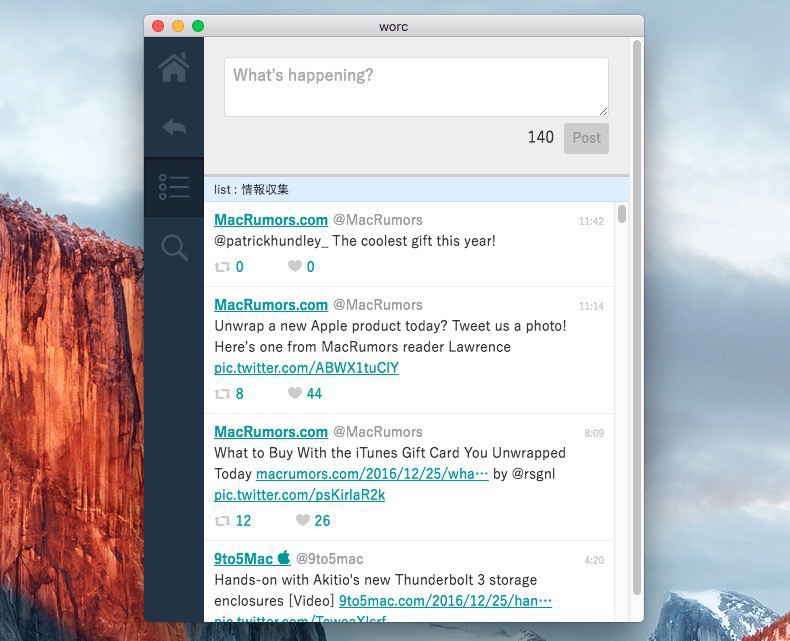Image resolution: width=790 pixels, height=641 pixels.
Task: Retweet the 11:14 Unwrap Apple product tweet
Action: tap(222, 394)
